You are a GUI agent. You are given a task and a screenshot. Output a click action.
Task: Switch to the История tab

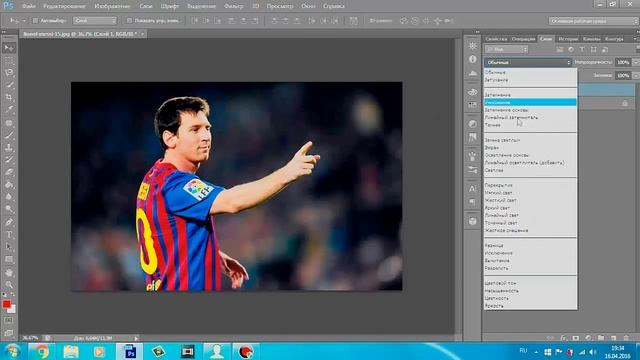(x=568, y=39)
